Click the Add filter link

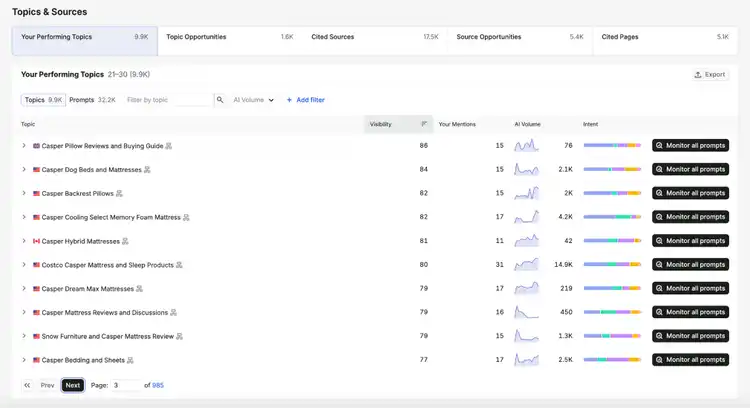[x=305, y=100]
